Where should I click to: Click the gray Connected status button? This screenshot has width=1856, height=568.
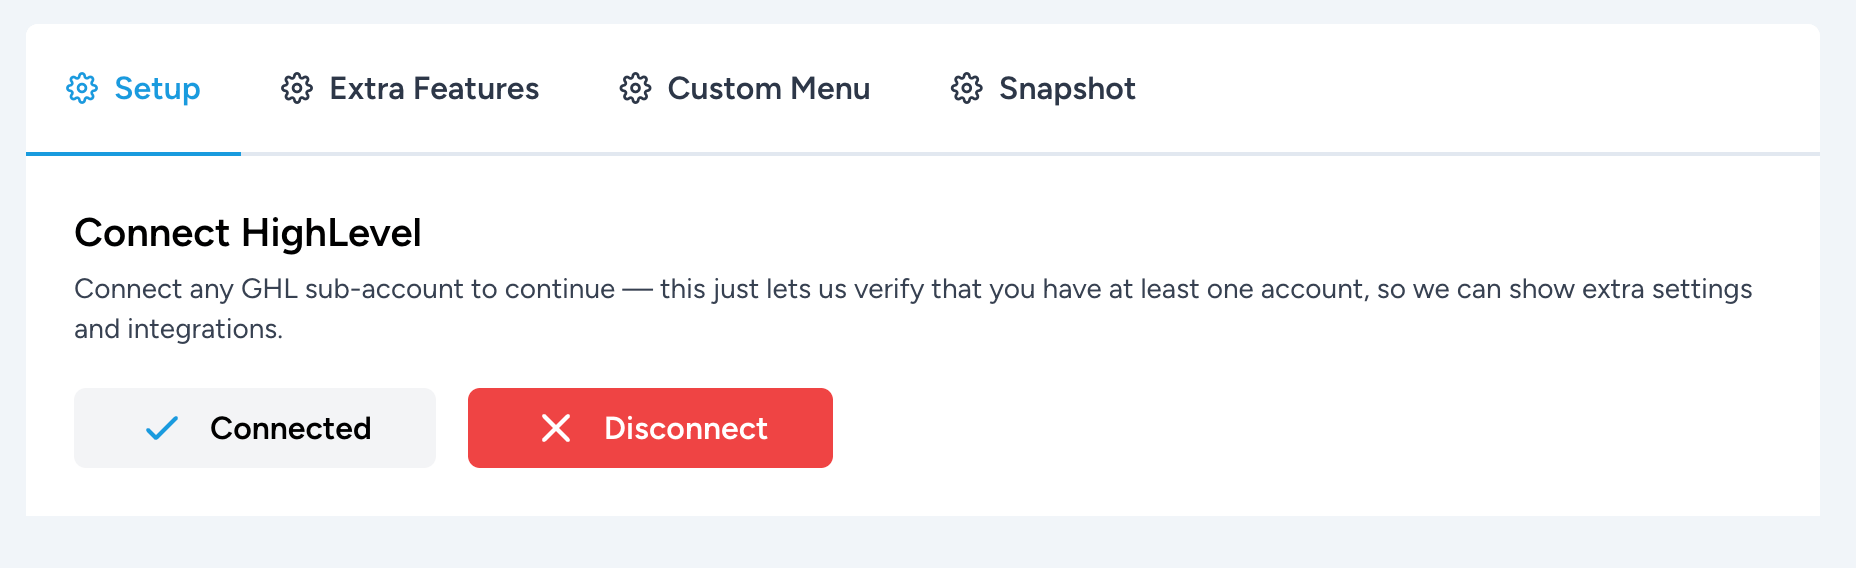255,428
